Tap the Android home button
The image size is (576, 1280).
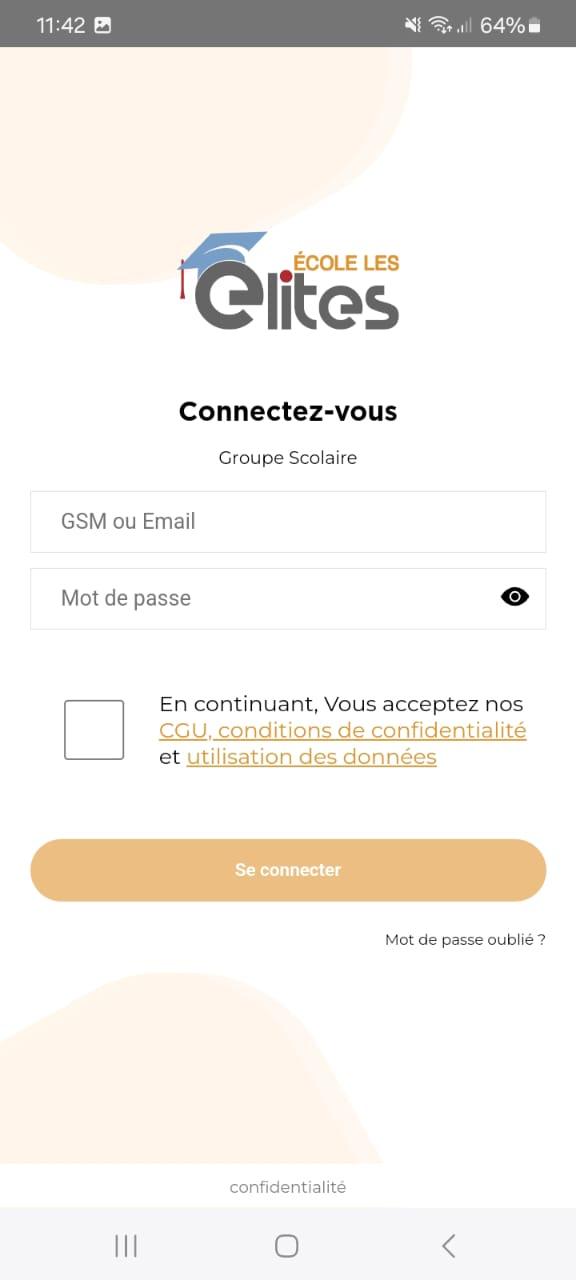pos(287,1245)
